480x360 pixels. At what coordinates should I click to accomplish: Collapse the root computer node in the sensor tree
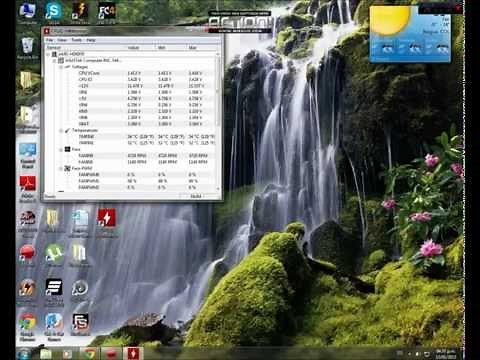coord(48,54)
